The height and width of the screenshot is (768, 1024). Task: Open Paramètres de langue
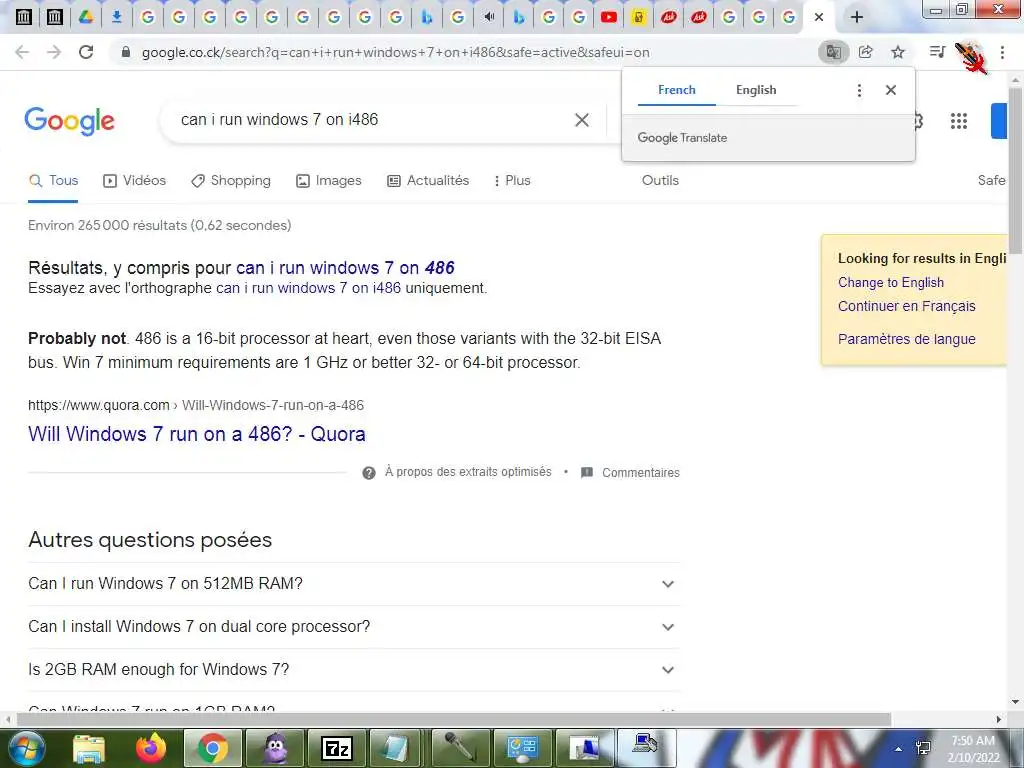pyautogui.click(x=906, y=339)
